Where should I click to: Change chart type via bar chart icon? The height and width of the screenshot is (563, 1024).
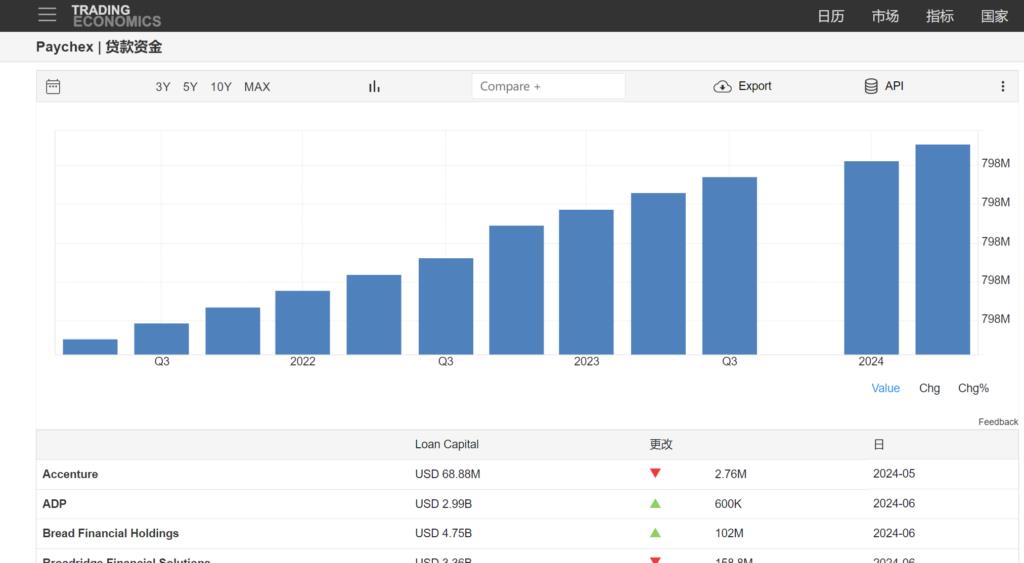[x=374, y=86]
